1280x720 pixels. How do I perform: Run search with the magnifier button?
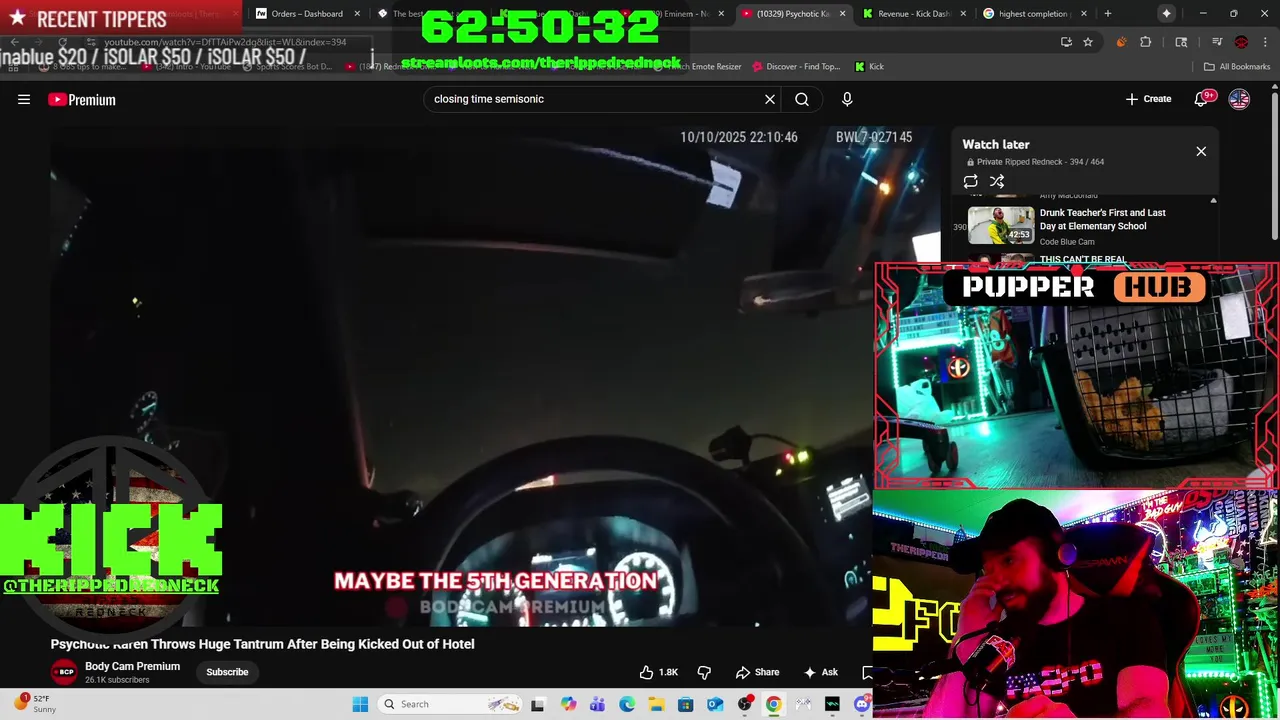802,99
